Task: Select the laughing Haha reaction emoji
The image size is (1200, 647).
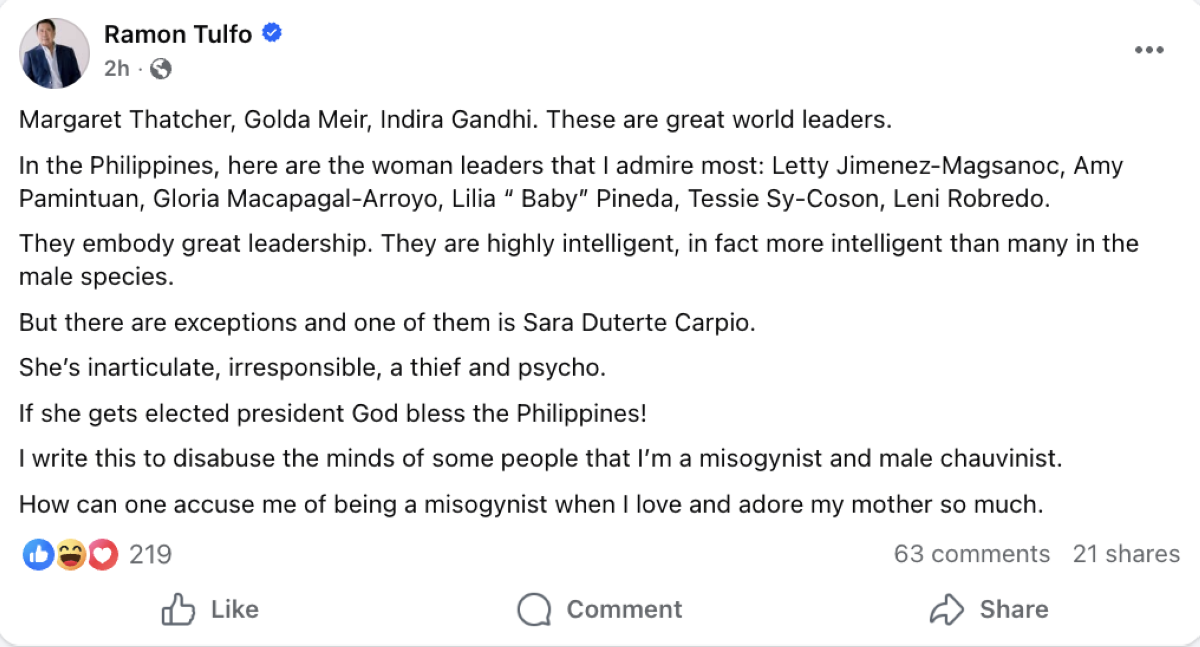Action: 70,554
